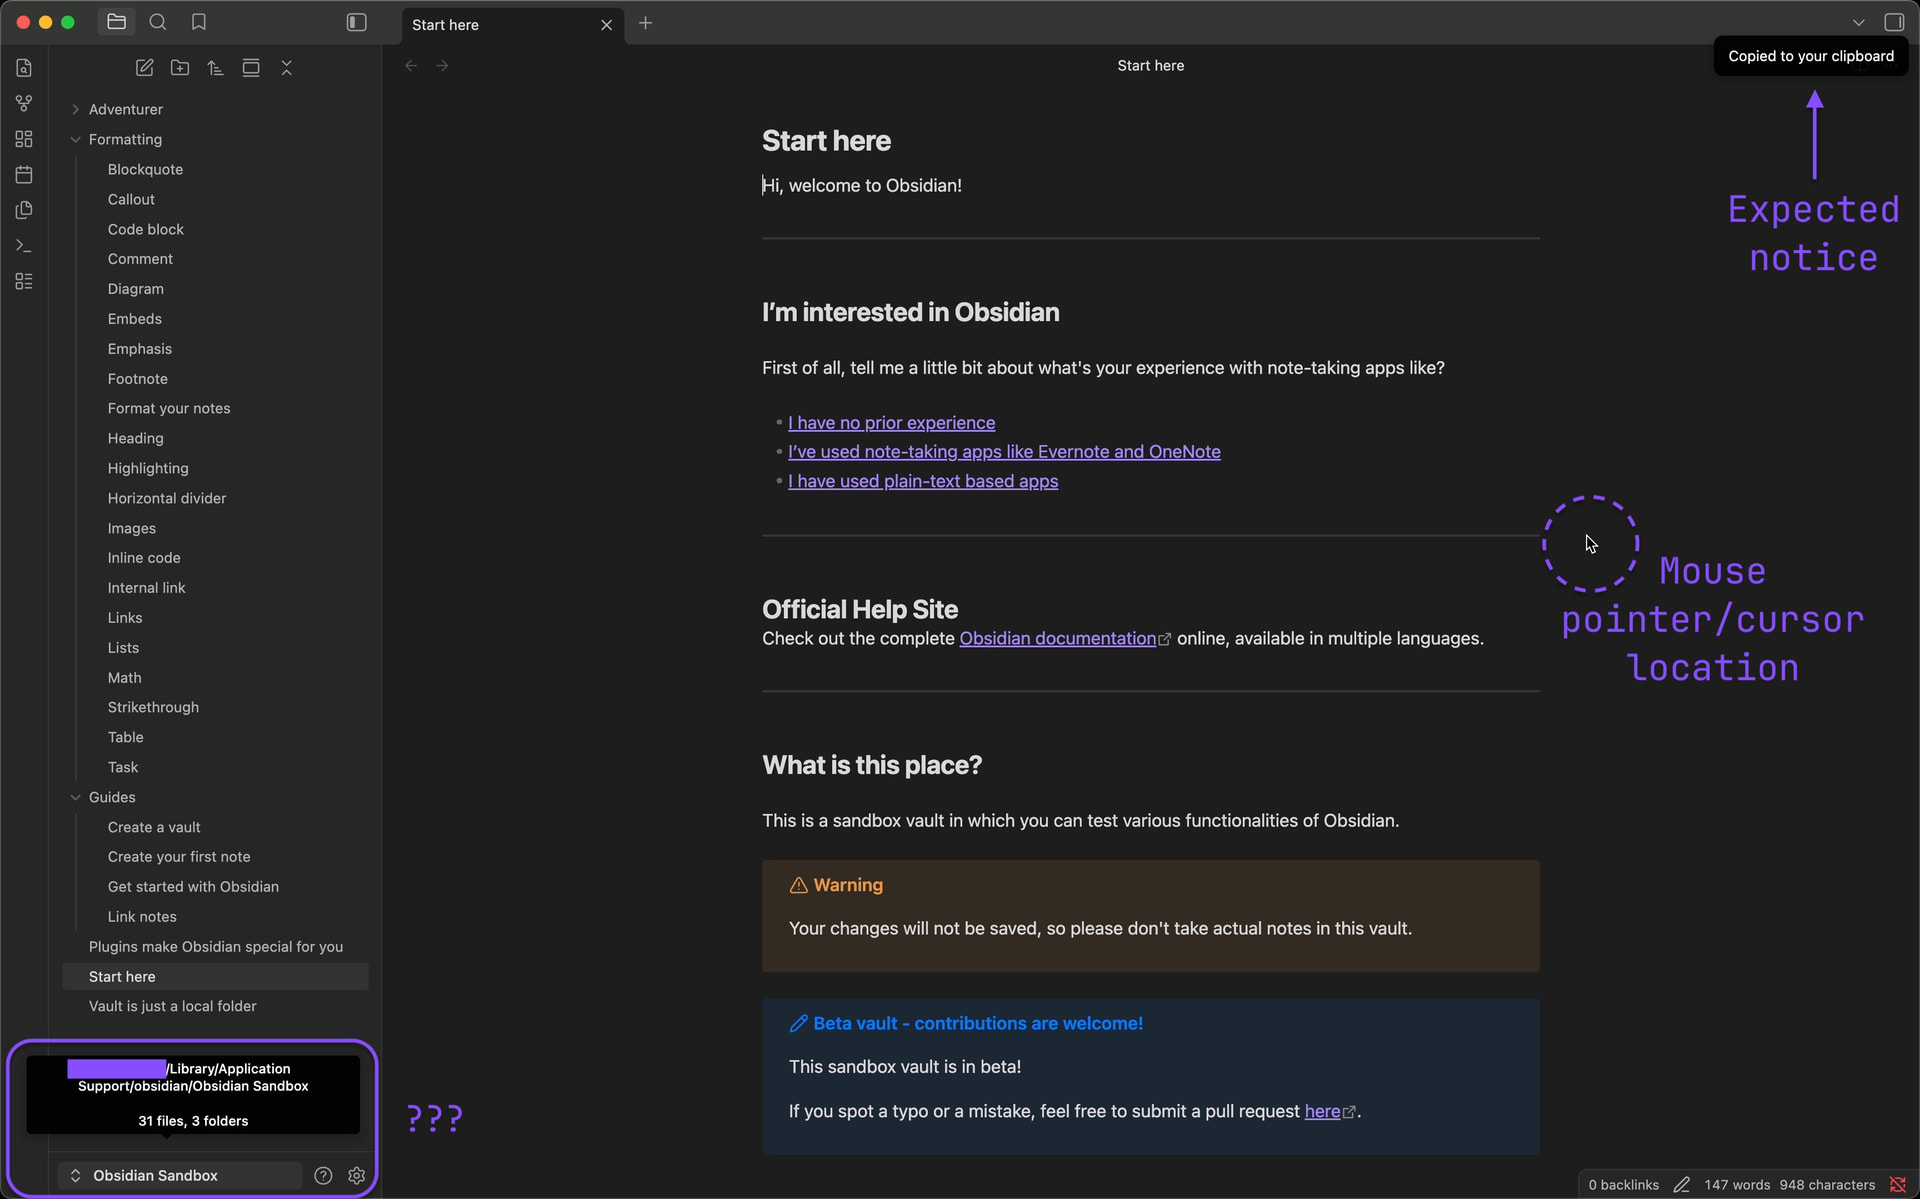The image size is (1920, 1199).
Task: Toggle editing view pencil in status bar
Action: [1682, 1185]
